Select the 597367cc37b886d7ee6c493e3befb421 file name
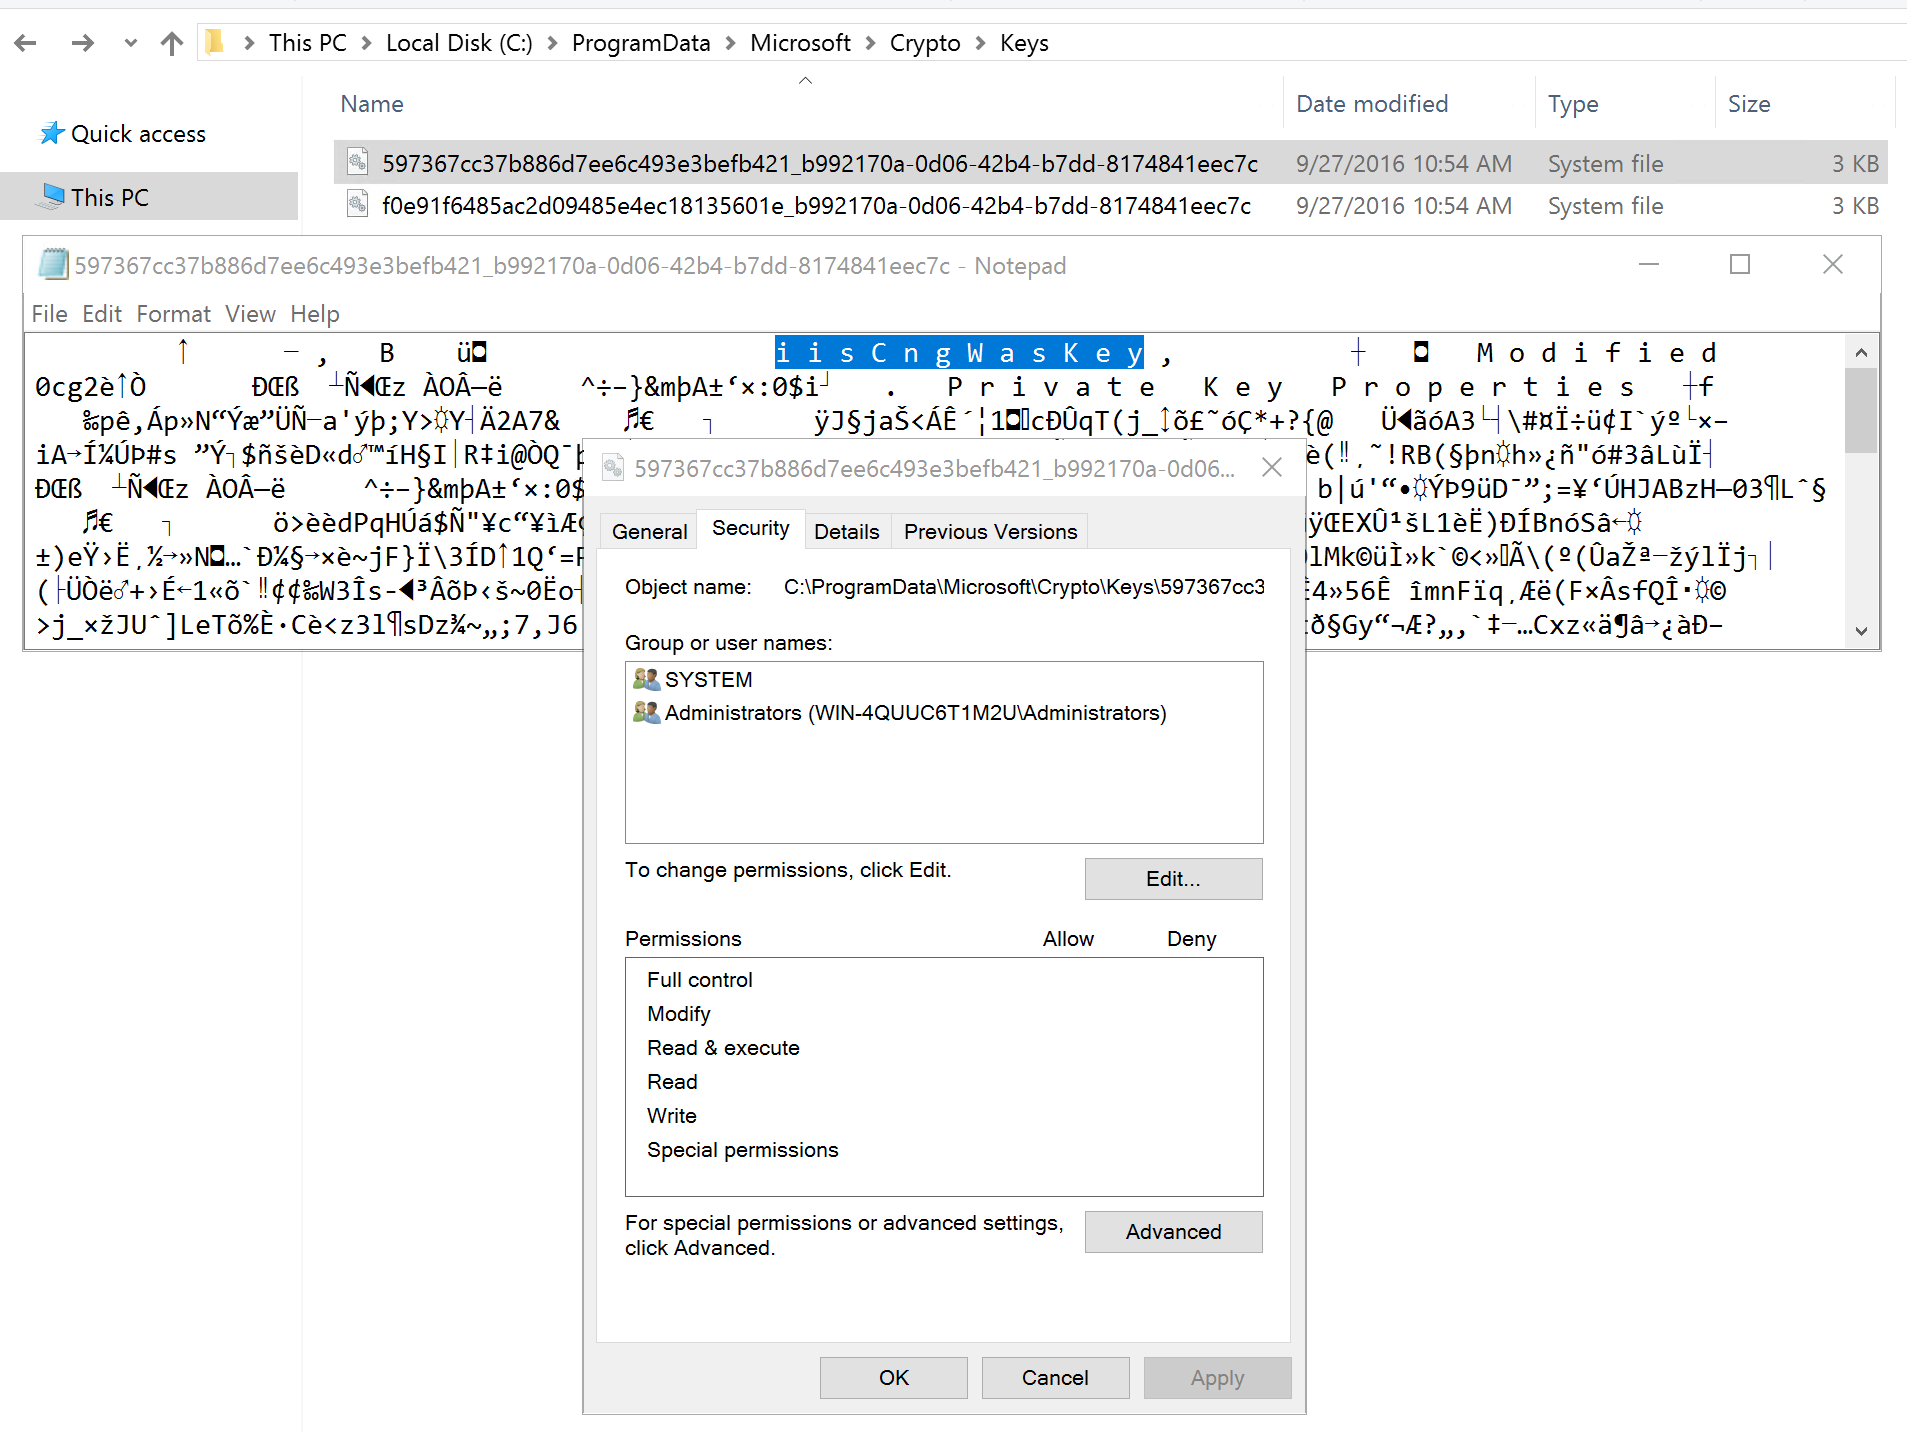Image resolution: width=1907 pixels, height=1432 pixels. (x=820, y=164)
